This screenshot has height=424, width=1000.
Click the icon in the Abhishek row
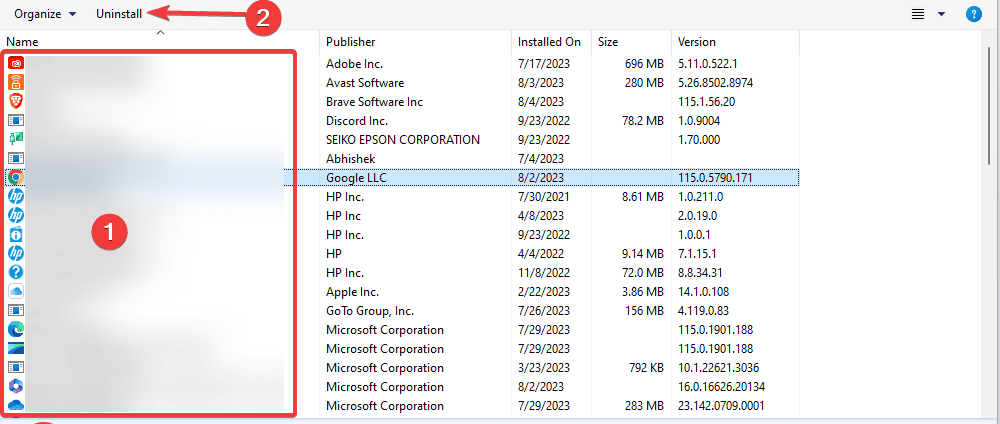pyautogui.click(x=16, y=157)
